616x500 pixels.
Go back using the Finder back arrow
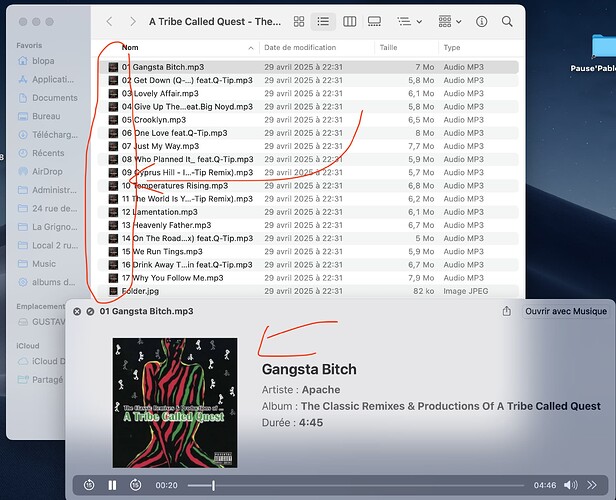pyautogui.click(x=110, y=22)
